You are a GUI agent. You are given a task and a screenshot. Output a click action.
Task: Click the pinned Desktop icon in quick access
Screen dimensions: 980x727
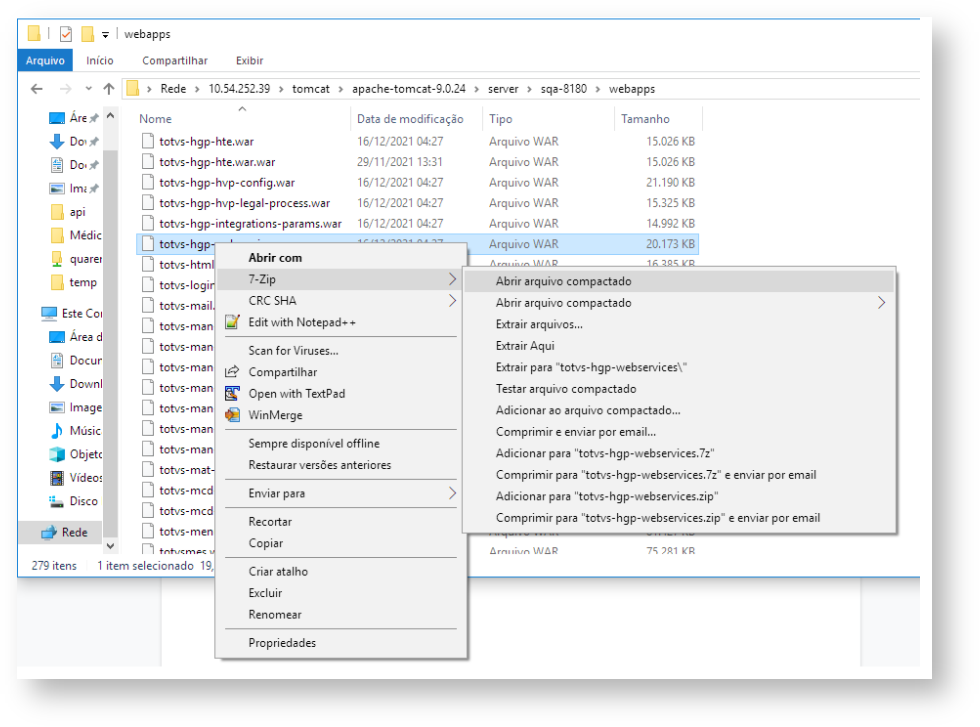click(57, 118)
